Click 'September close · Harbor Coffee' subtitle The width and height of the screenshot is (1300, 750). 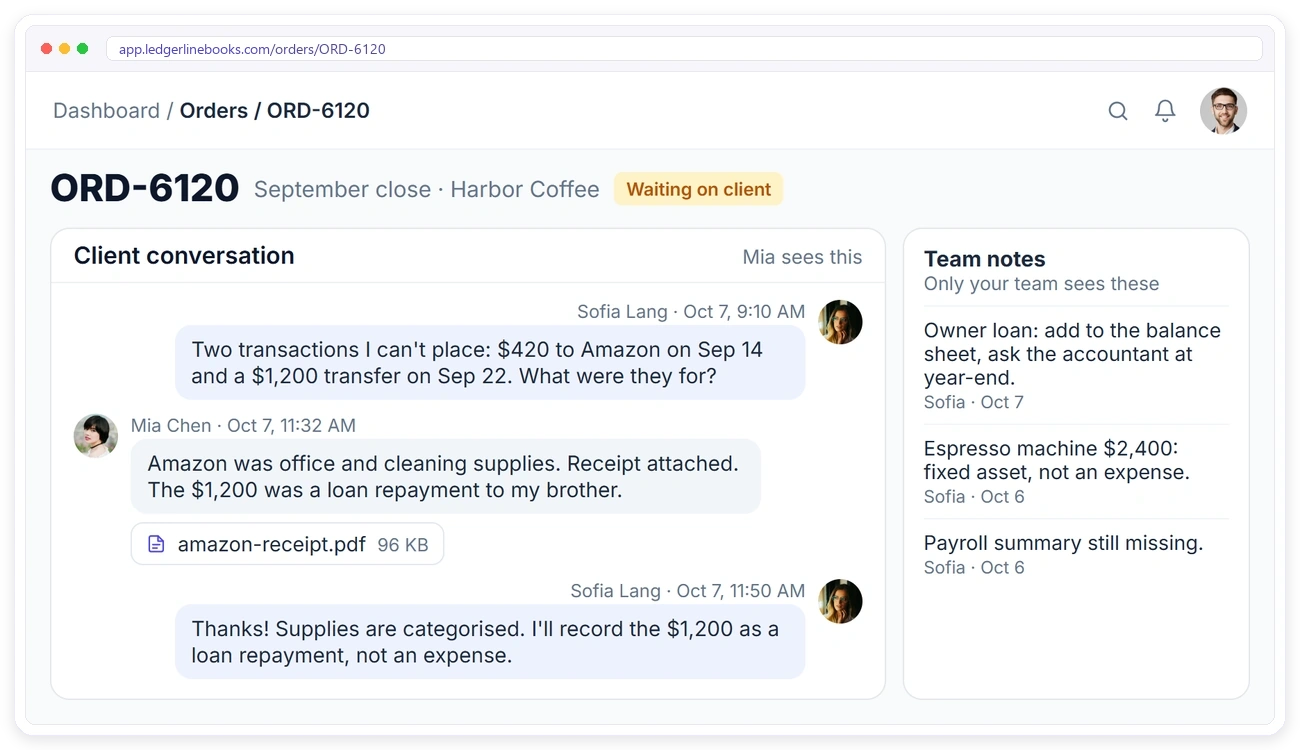(427, 189)
